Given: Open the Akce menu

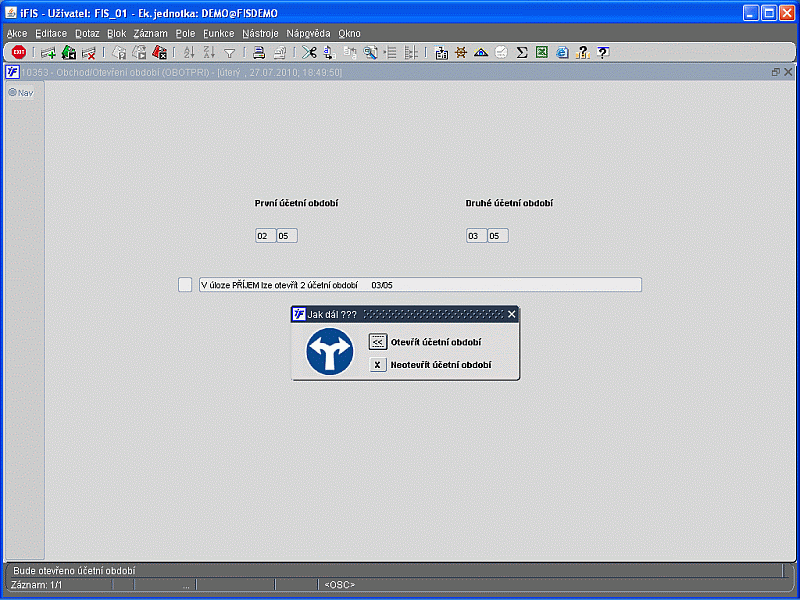Looking at the screenshot, I should coord(17,33).
